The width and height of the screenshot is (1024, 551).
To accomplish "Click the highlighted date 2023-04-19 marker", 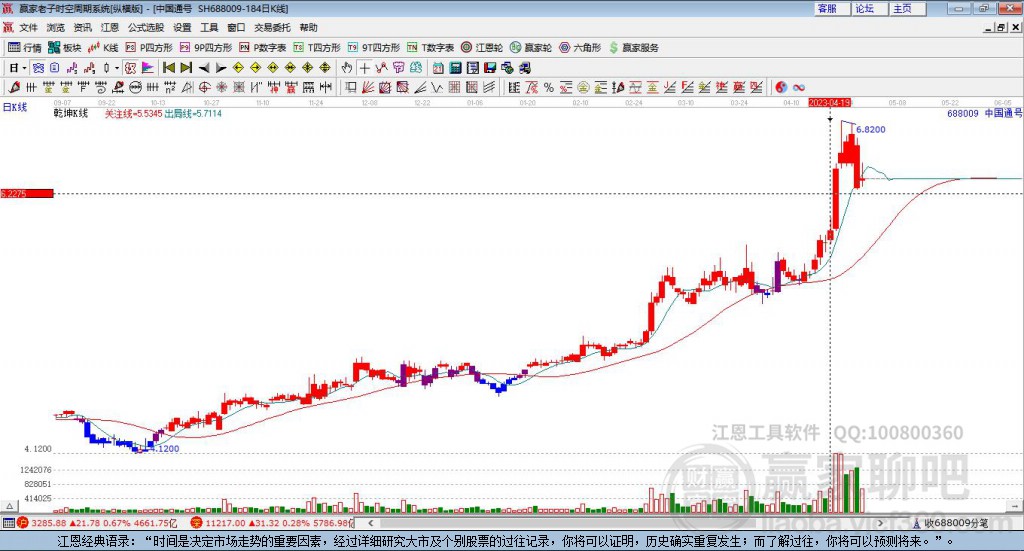I will tap(829, 102).
